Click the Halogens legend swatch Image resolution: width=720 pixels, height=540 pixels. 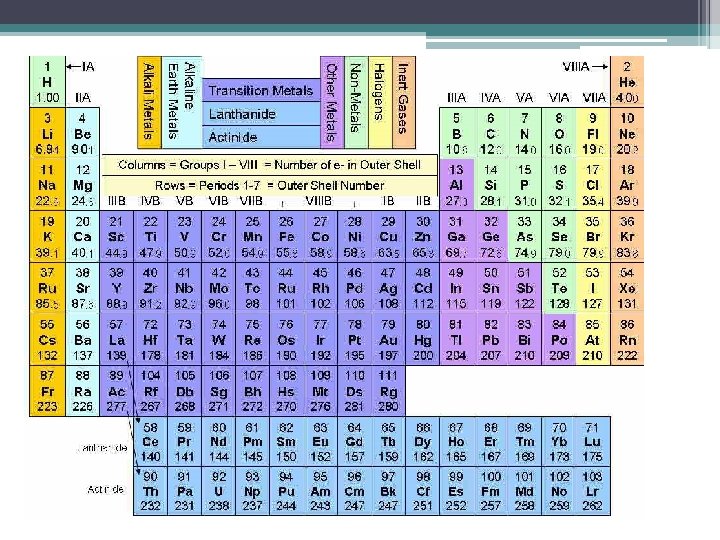click(x=380, y=102)
